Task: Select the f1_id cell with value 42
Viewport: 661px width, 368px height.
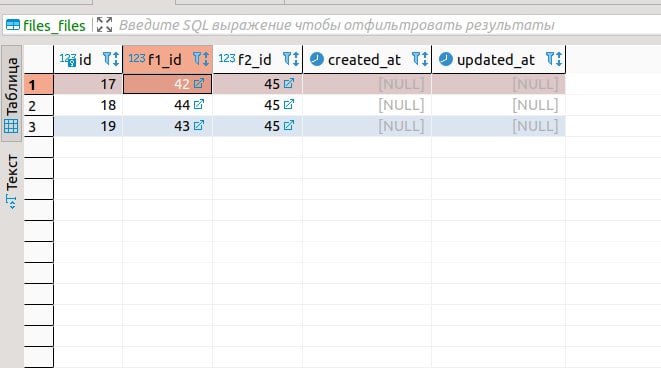Action: (x=168, y=84)
